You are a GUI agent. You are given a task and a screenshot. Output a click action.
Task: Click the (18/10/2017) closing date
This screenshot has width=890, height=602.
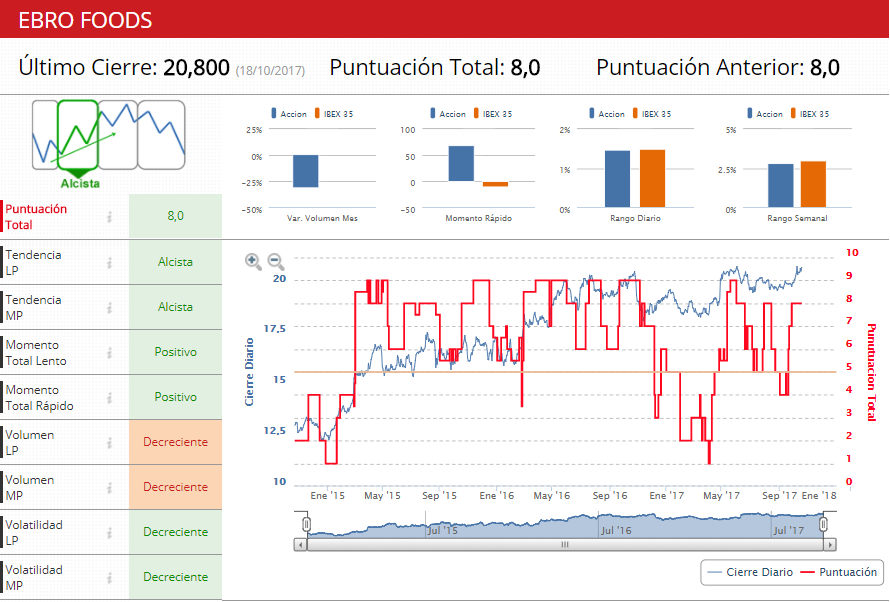270,70
